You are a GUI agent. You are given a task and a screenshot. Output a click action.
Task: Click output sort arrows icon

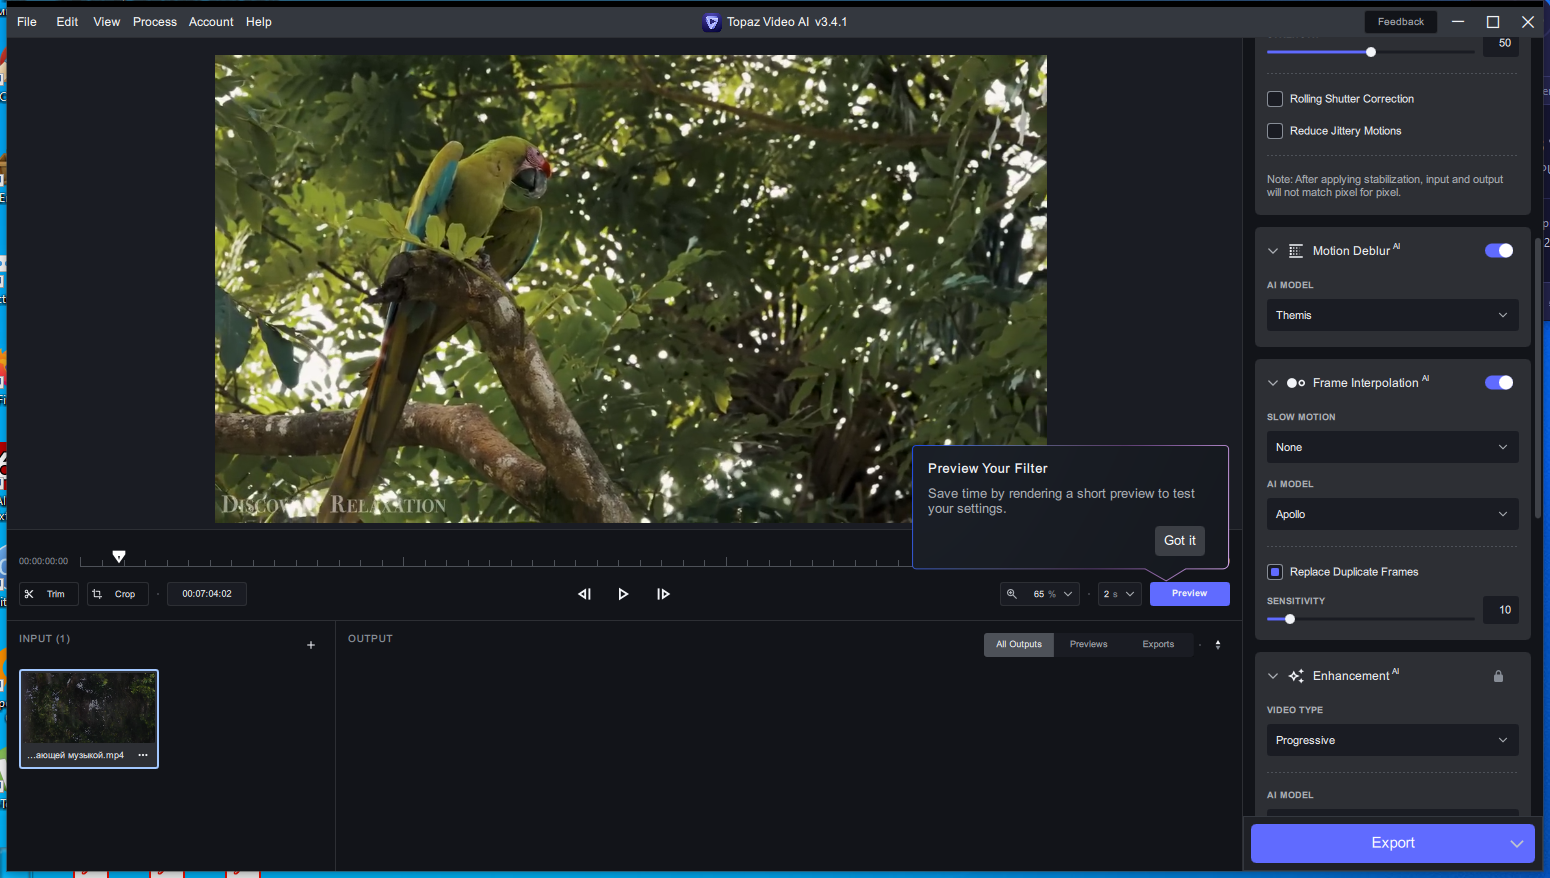click(1218, 645)
